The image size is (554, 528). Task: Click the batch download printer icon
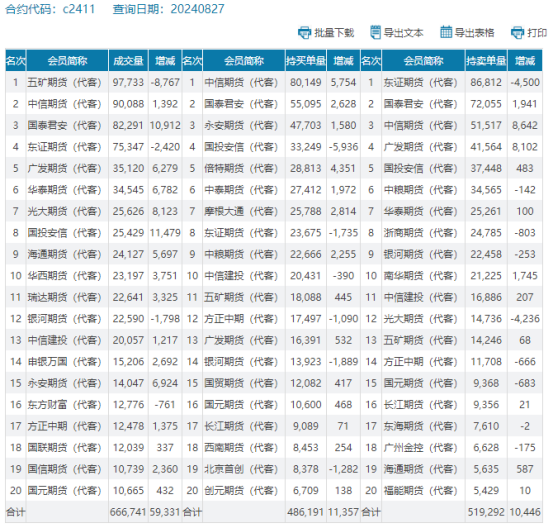[x=304, y=33]
